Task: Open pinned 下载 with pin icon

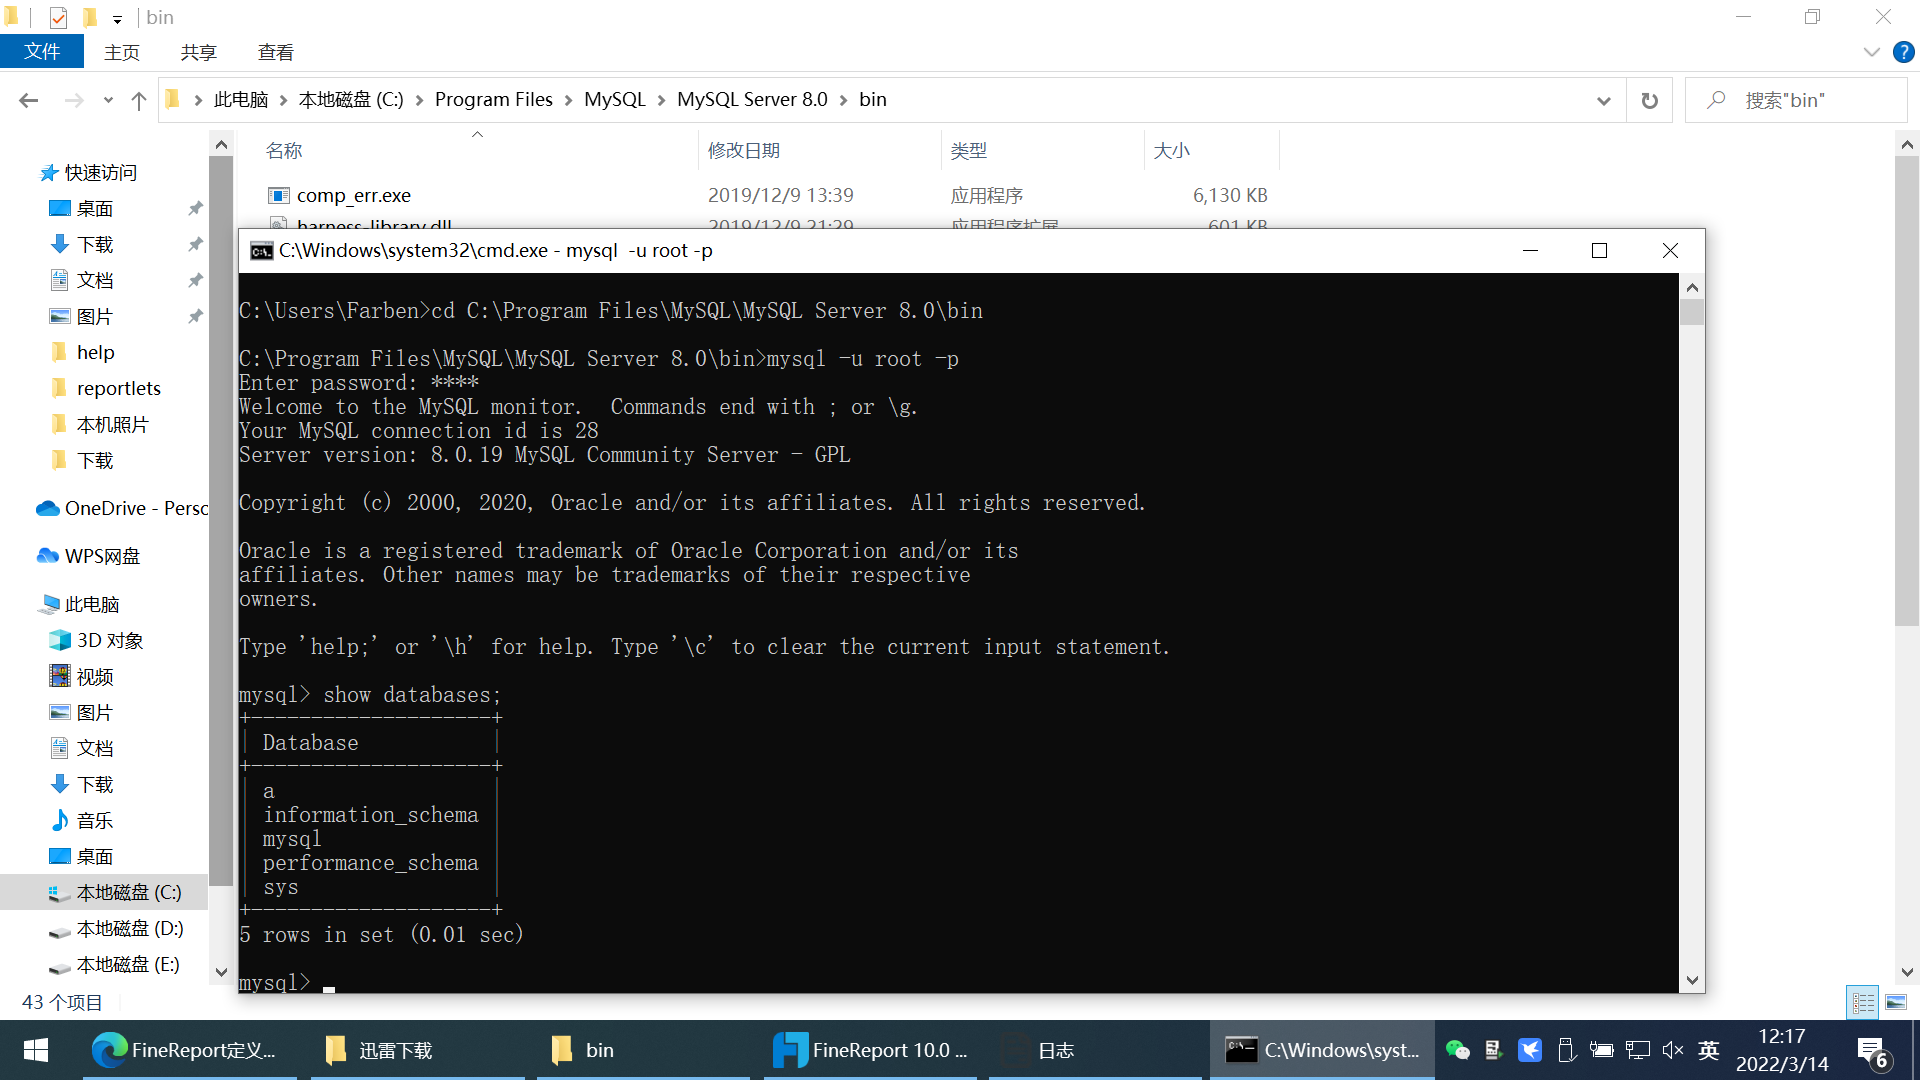Action: 95,244
